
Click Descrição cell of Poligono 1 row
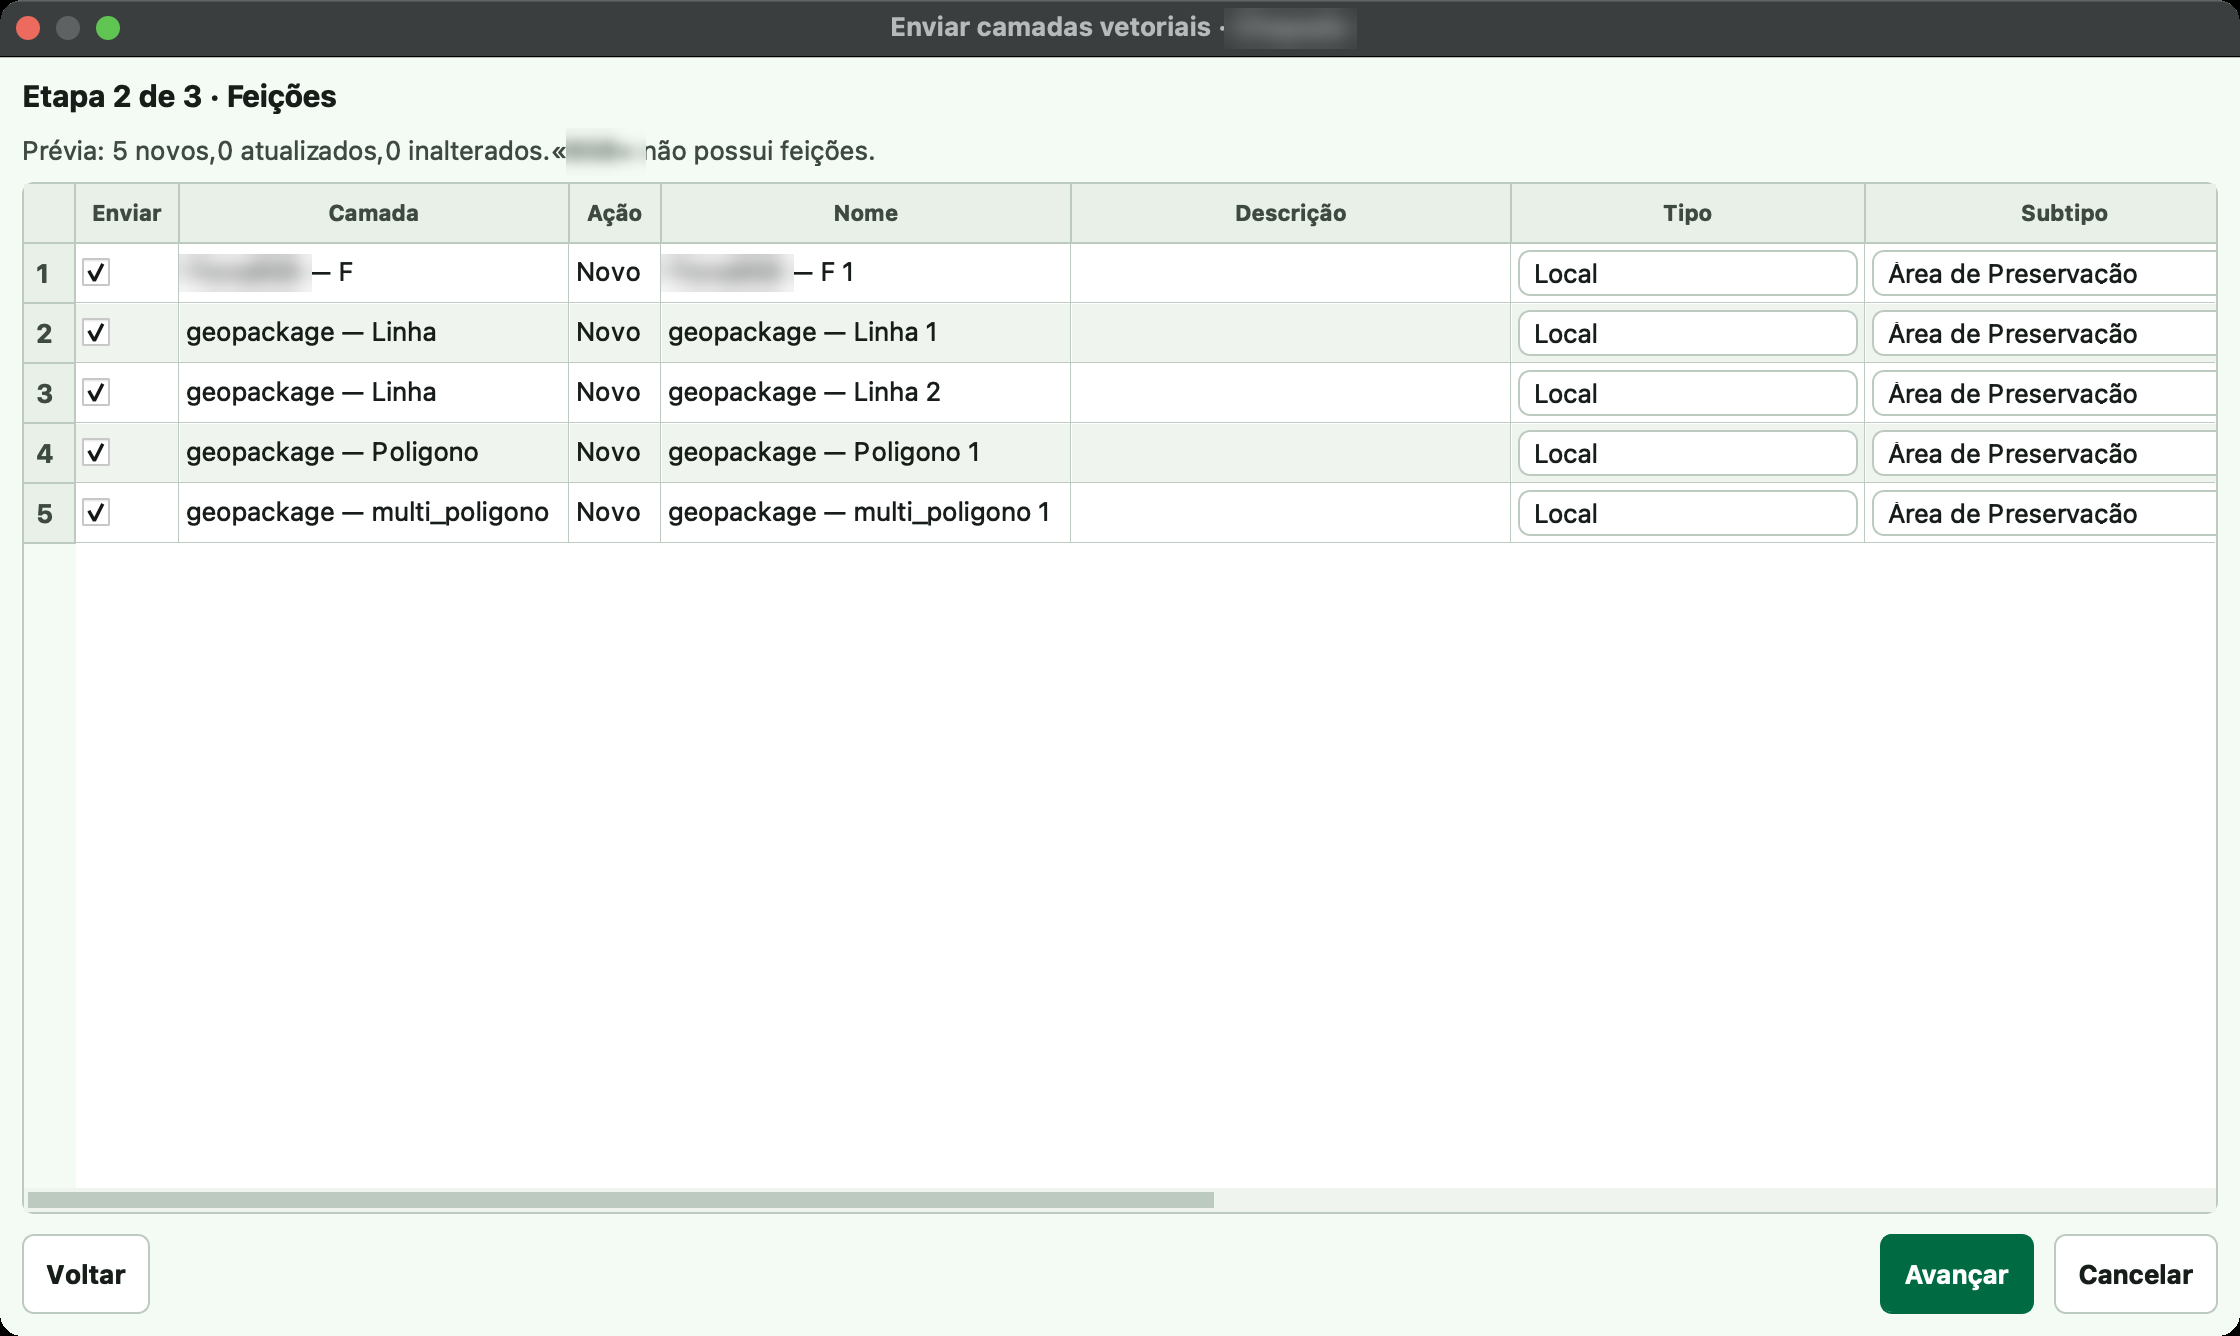click(1291, 452)
